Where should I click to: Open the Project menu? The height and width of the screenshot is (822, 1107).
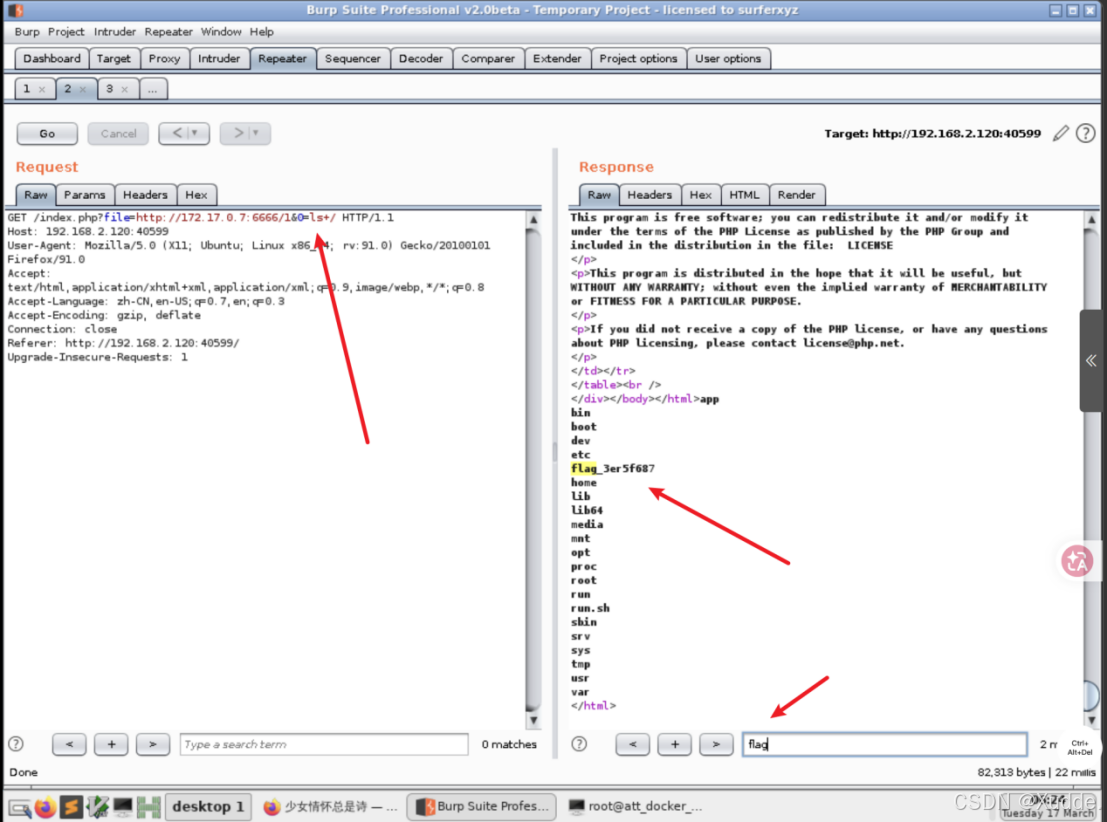click(x=66, y=32)
